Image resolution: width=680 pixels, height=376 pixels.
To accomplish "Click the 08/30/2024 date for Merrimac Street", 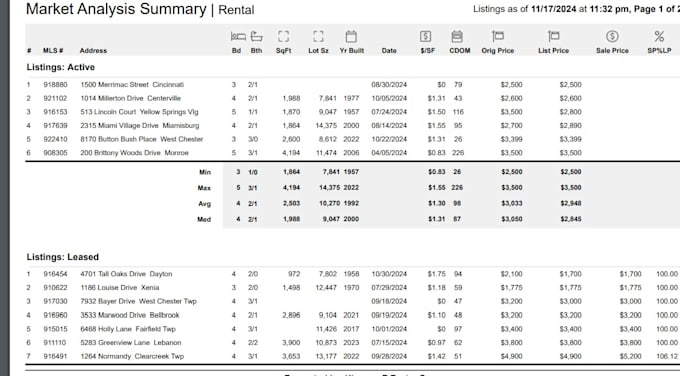I will pos(389,85).
